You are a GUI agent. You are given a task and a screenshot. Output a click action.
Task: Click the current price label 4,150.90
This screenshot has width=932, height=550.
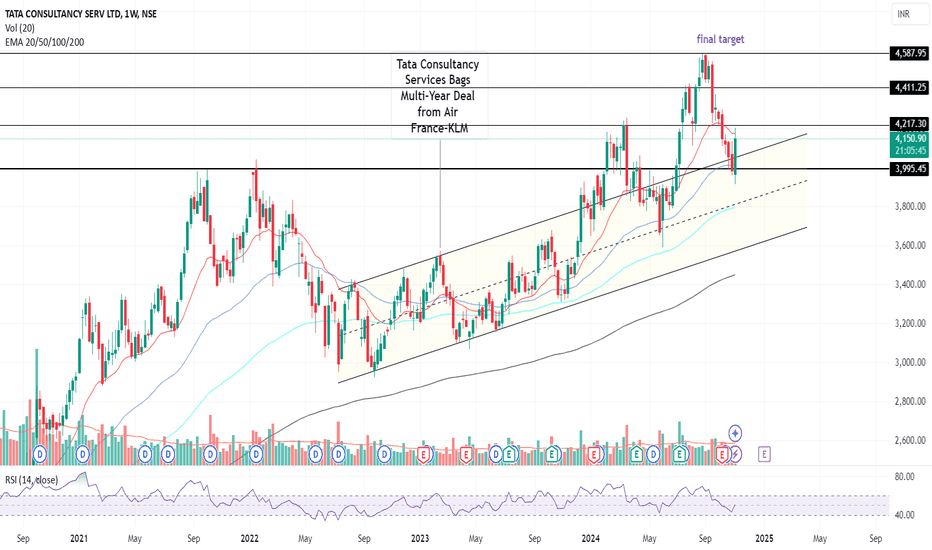coord(909,139)
